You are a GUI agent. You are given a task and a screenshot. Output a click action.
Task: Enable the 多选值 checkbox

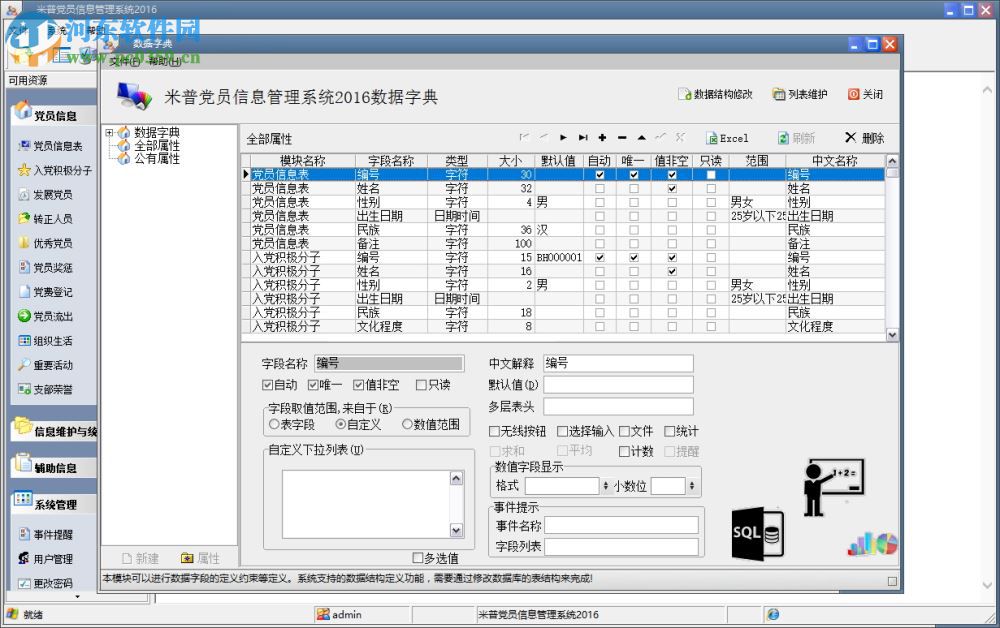tap(418, 558)
